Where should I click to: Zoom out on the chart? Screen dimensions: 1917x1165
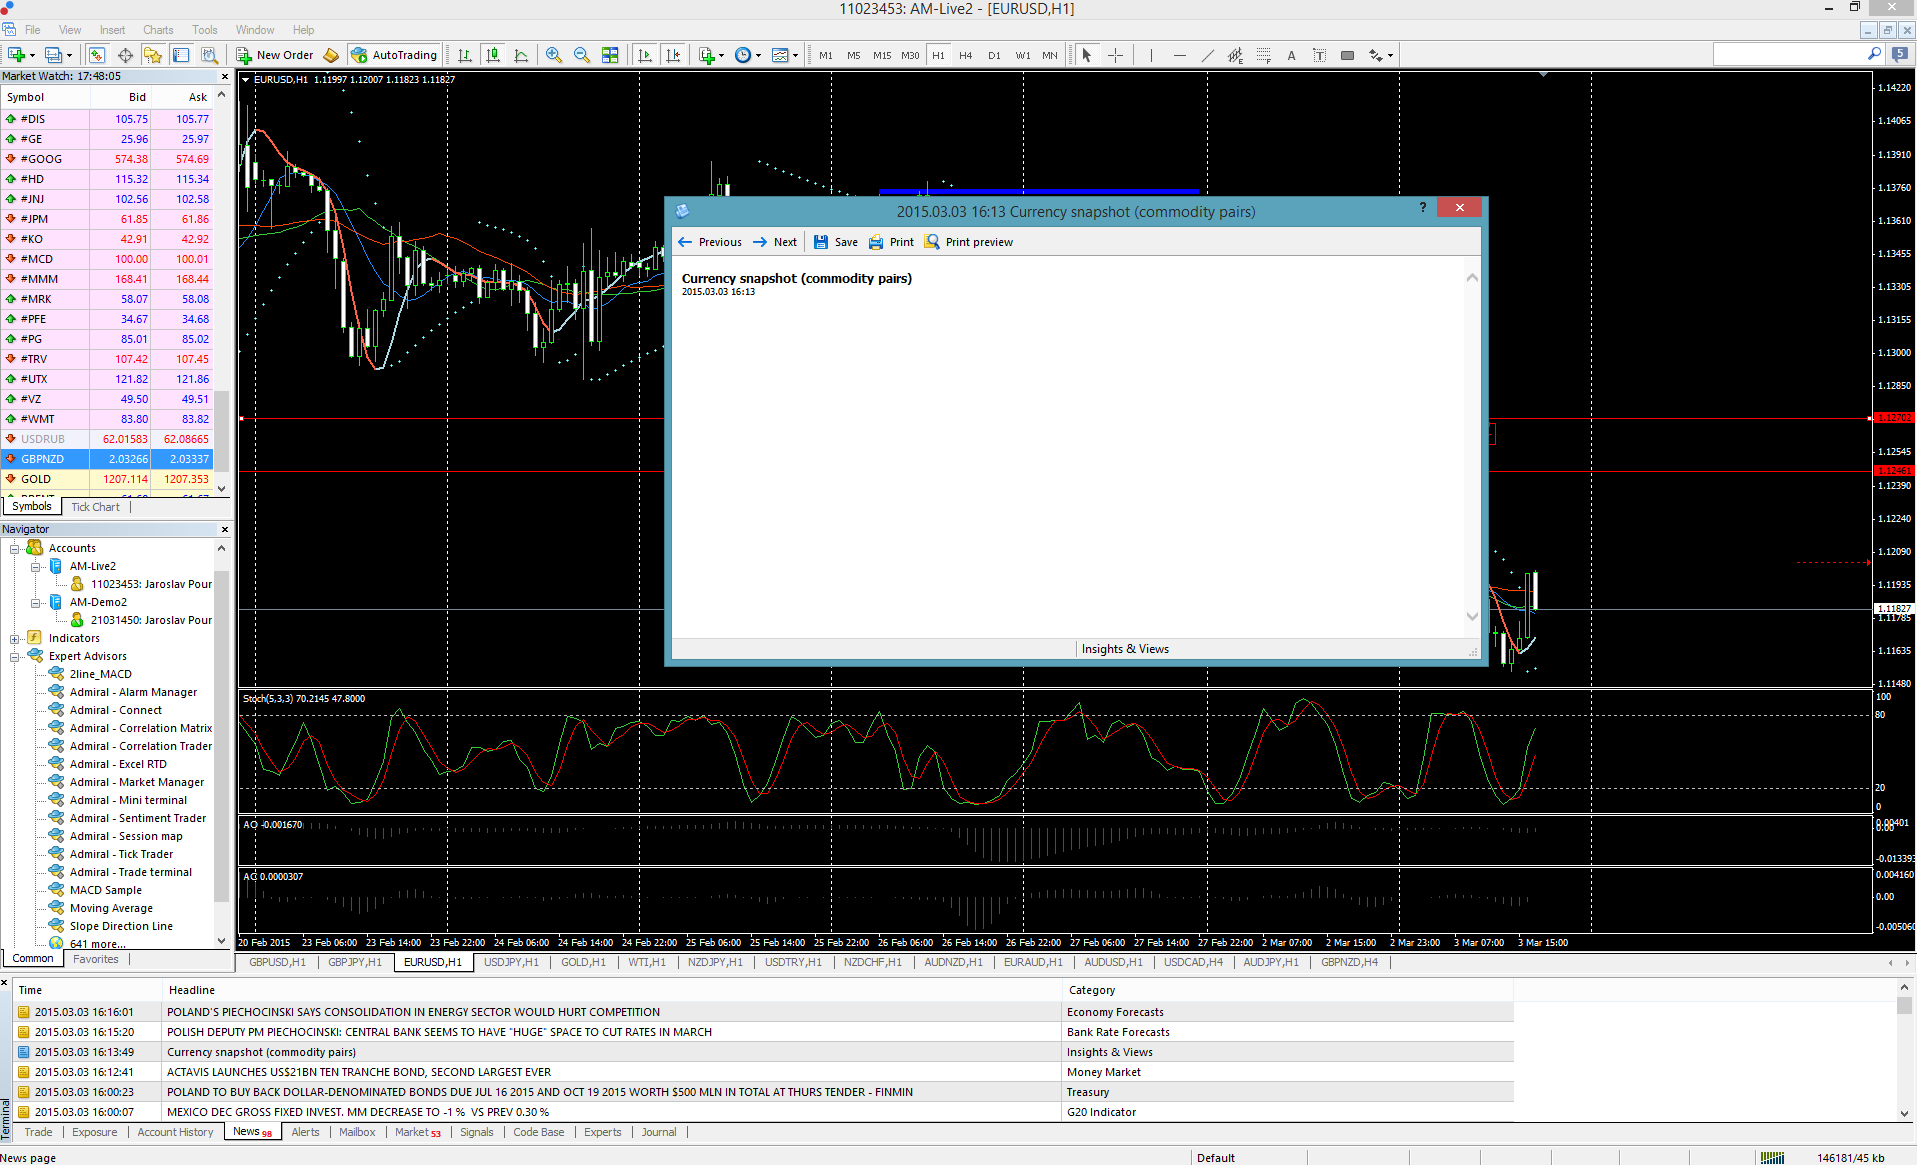click(x=581, y=55)
